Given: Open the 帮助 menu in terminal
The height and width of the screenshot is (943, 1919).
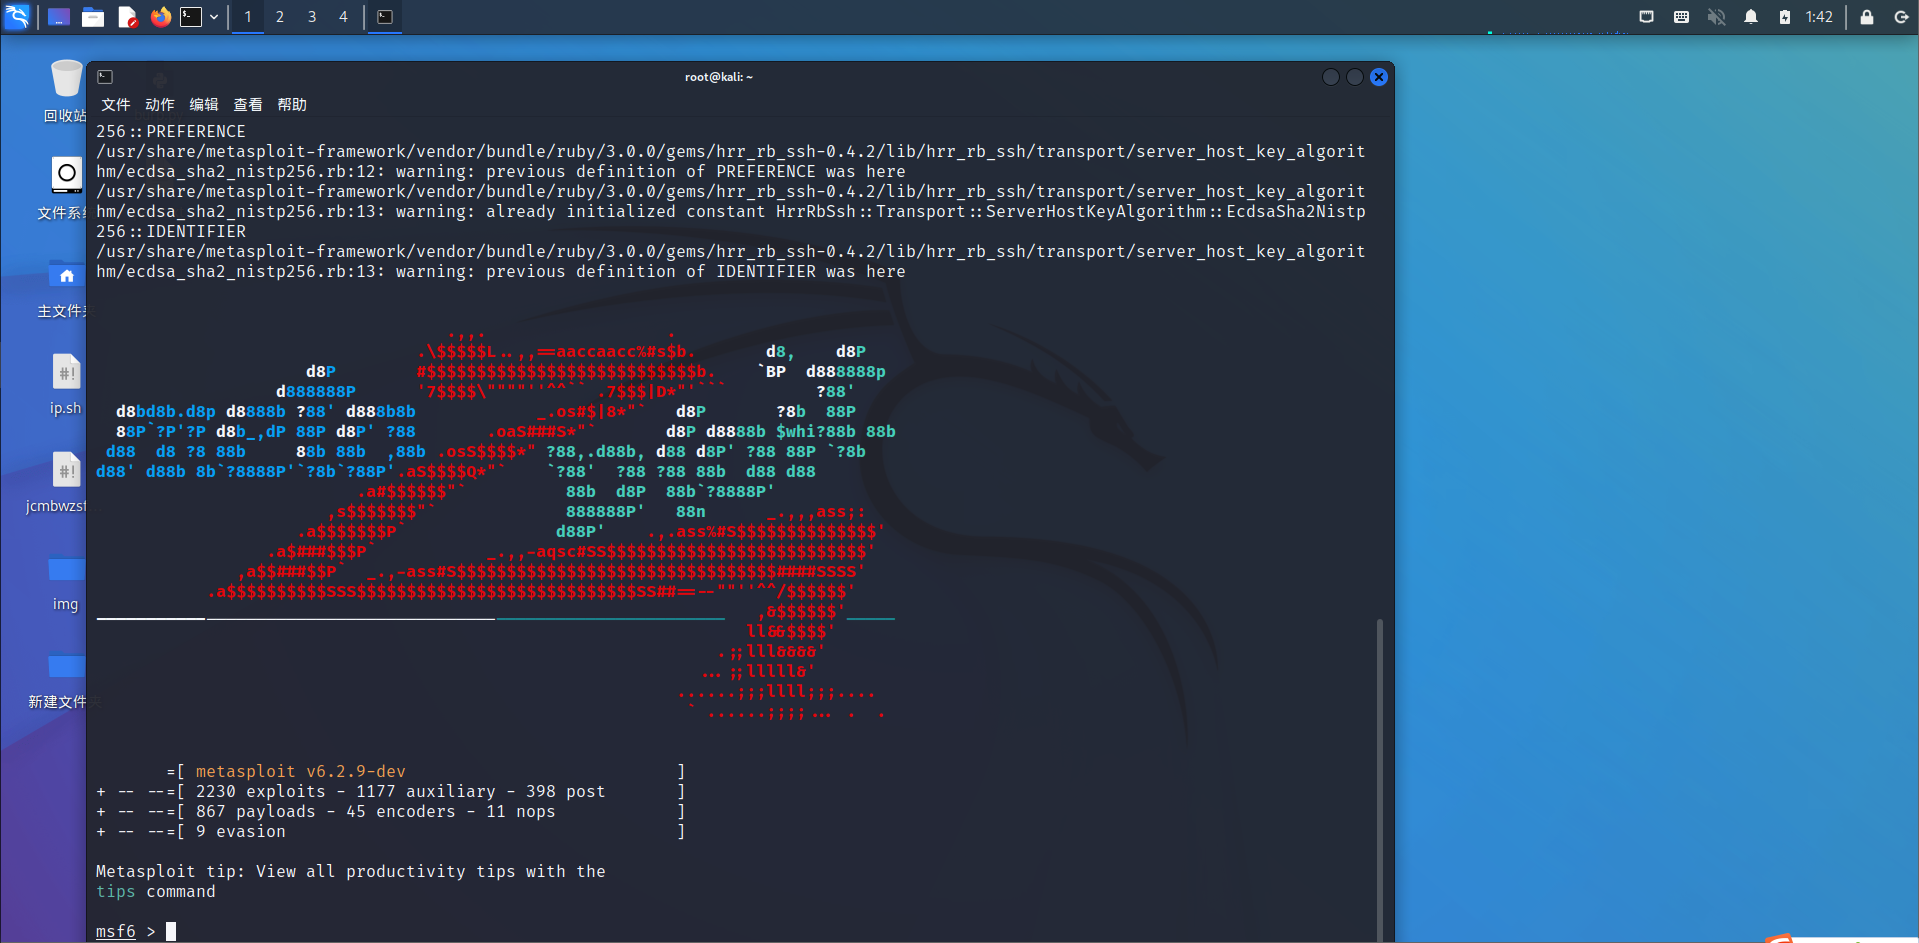Looking at the screenshot, I should click(292, 105).
